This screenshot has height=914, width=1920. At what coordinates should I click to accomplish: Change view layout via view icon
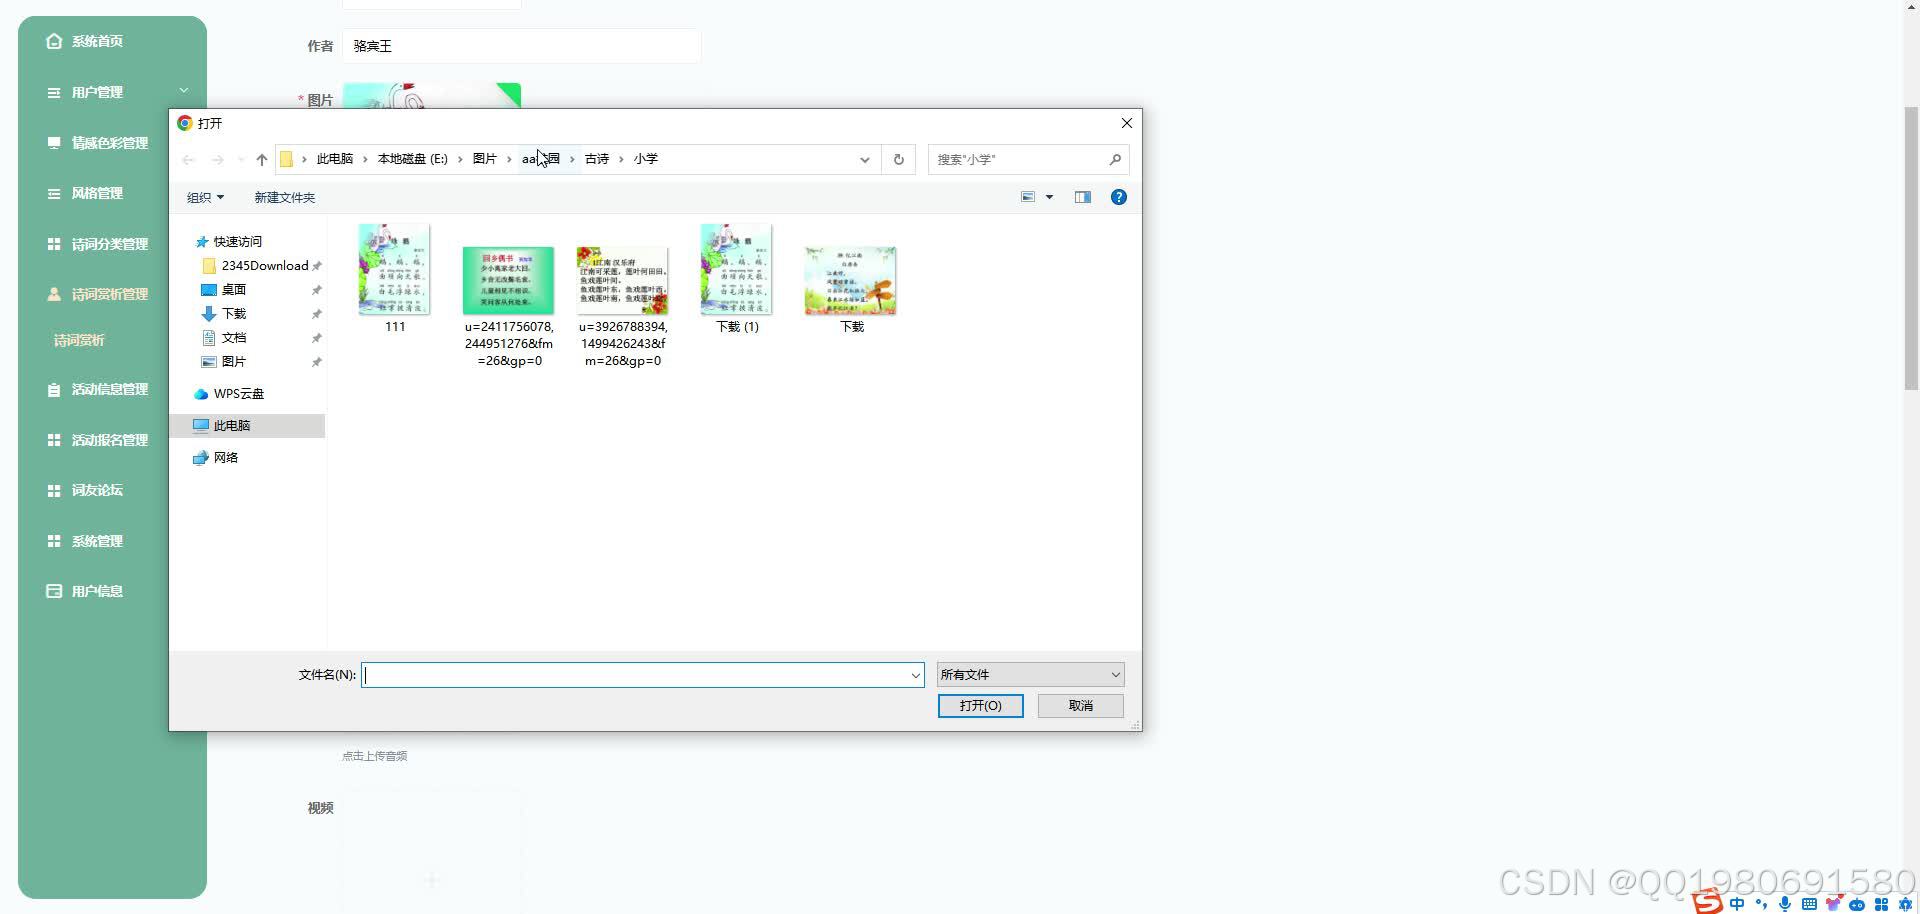pyautogui.click(x=1027, y=197)
